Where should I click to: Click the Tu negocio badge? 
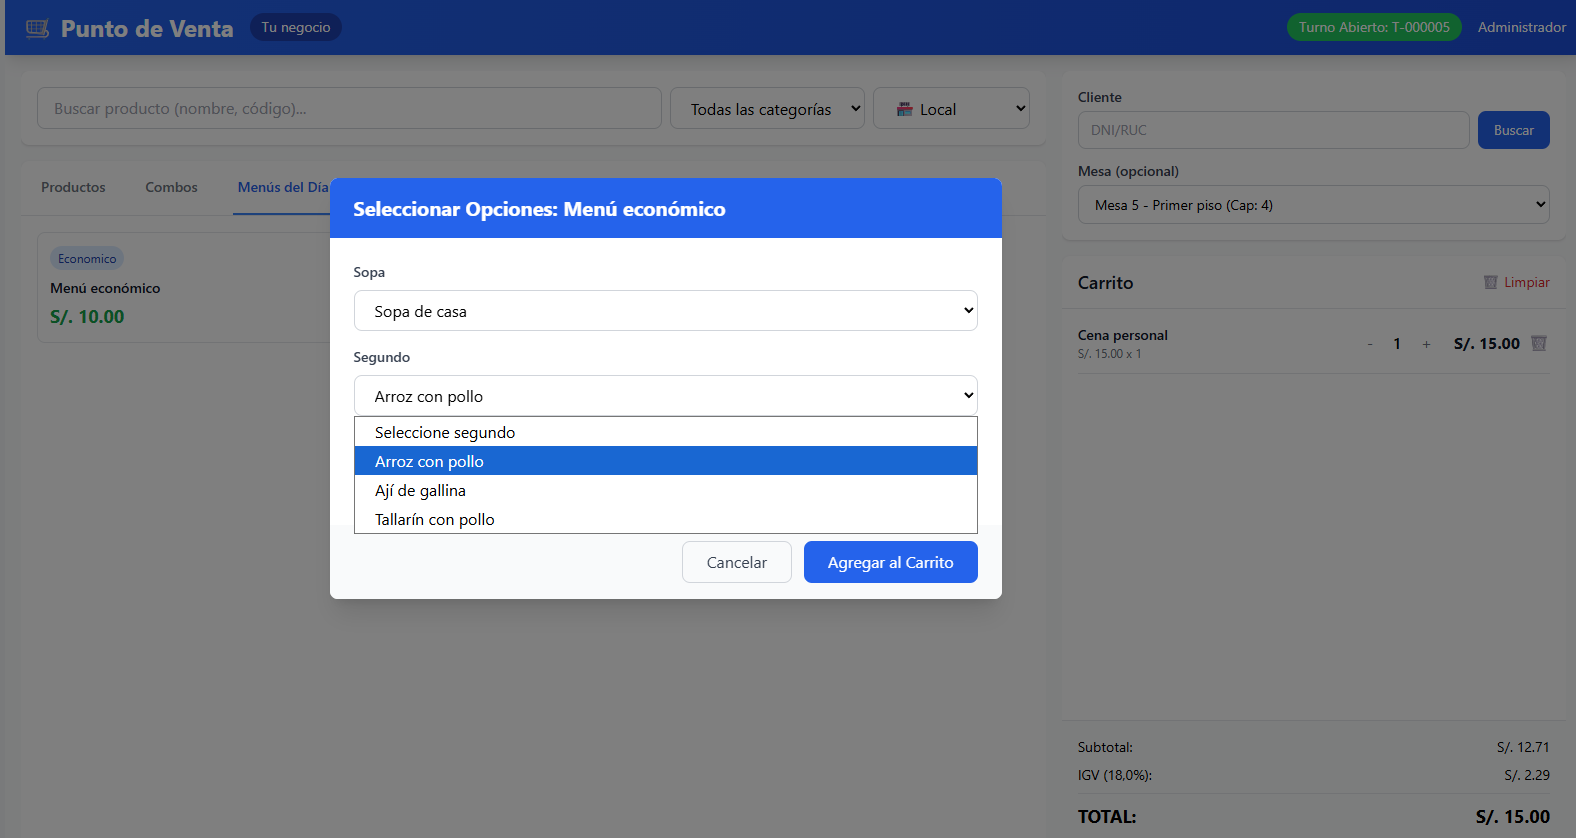point(296,27)
